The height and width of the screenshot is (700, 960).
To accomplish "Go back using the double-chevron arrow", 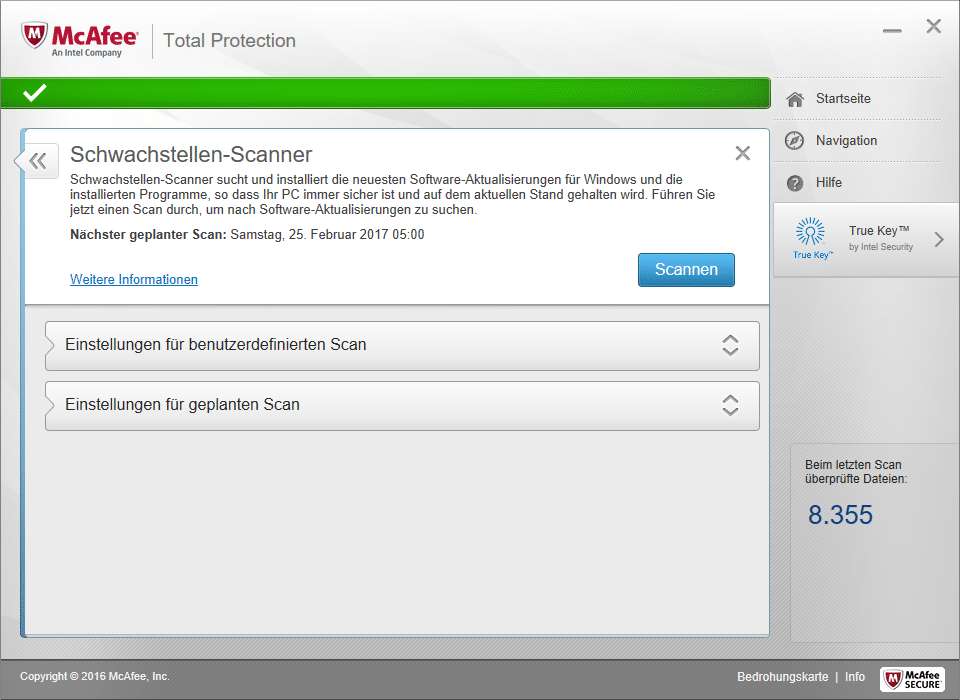I will pos(38,160).
